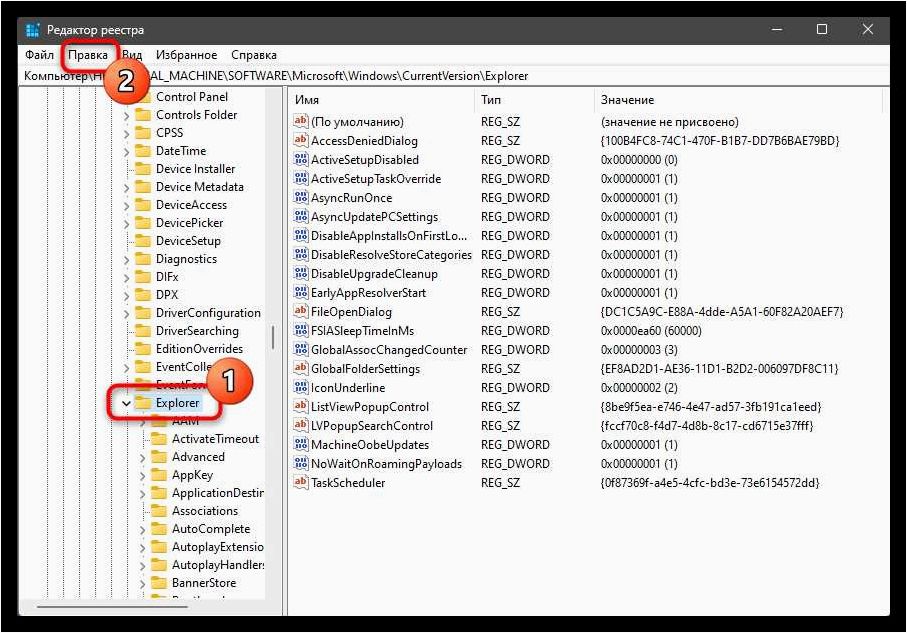Viewport: 907px width, 633px height.
Task: Click the string icon of GlobalFolderSettings
Action: click(x=300, y=368)
